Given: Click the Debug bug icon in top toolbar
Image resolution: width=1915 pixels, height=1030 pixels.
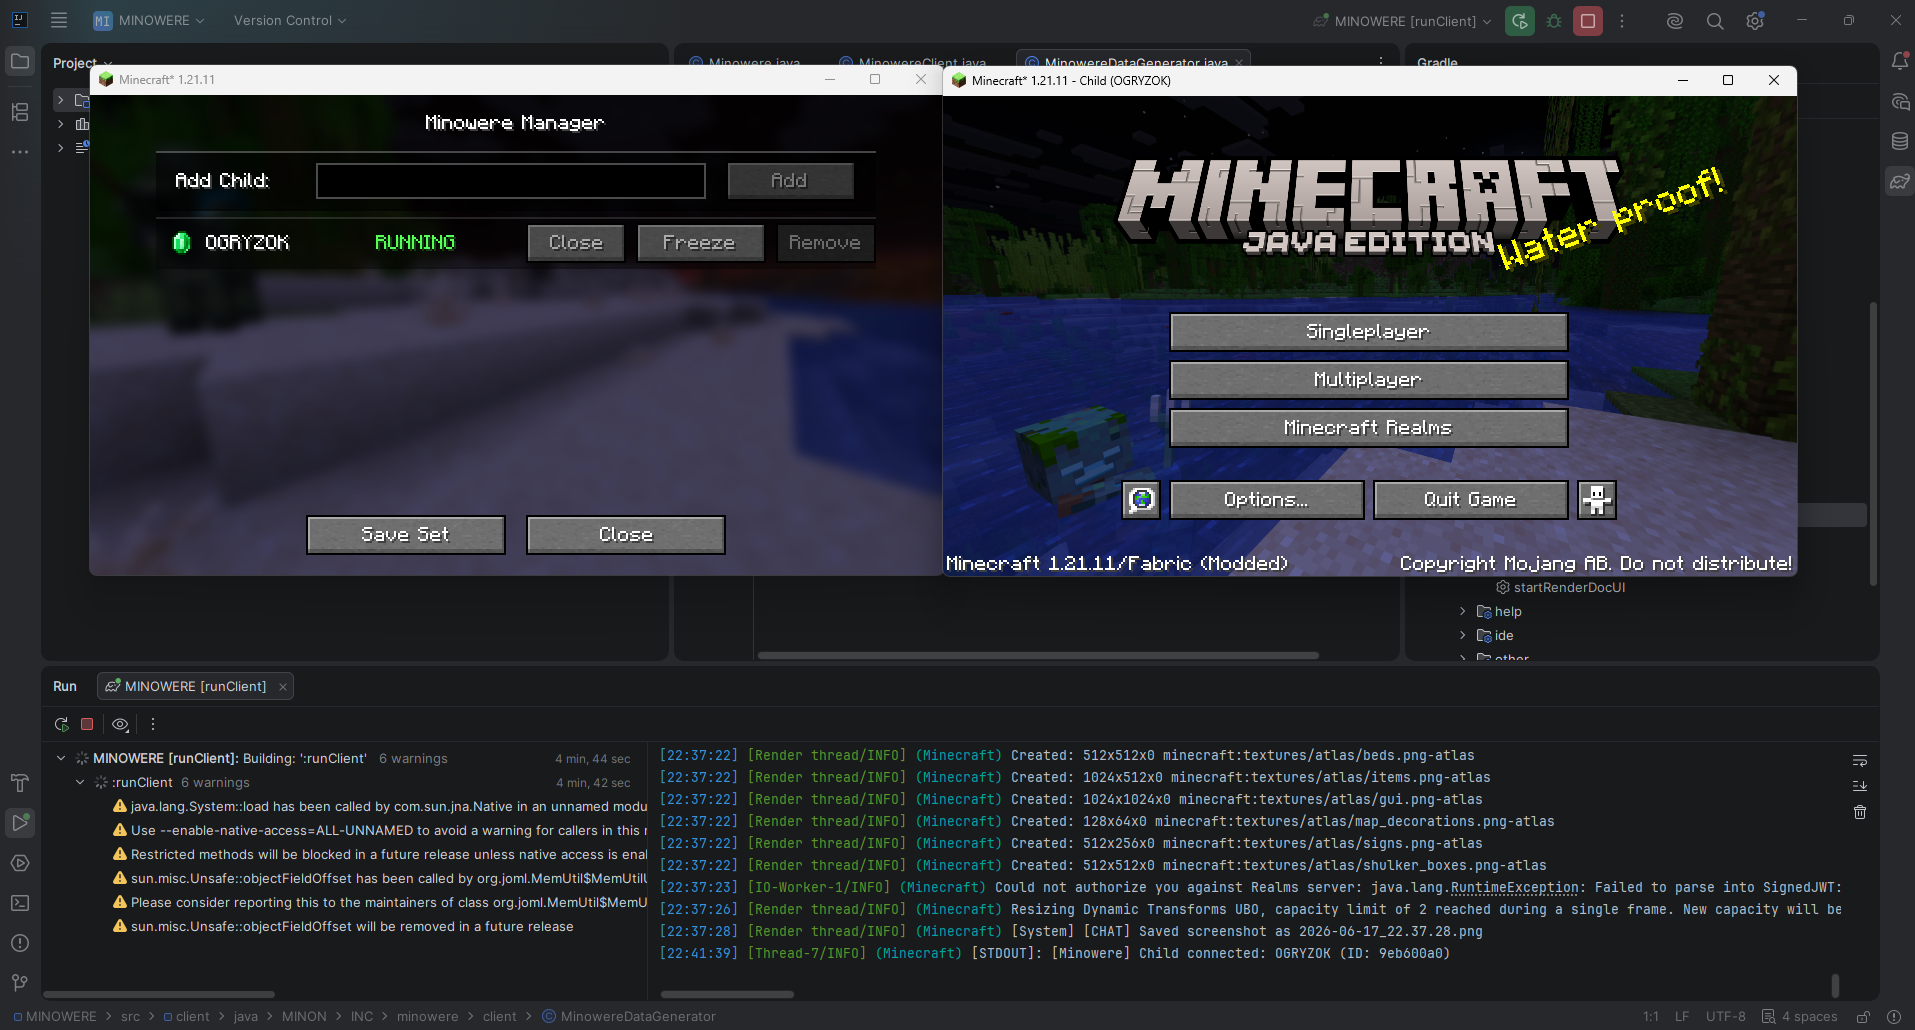Looking at the screenshot, I should click(1554, 21).
